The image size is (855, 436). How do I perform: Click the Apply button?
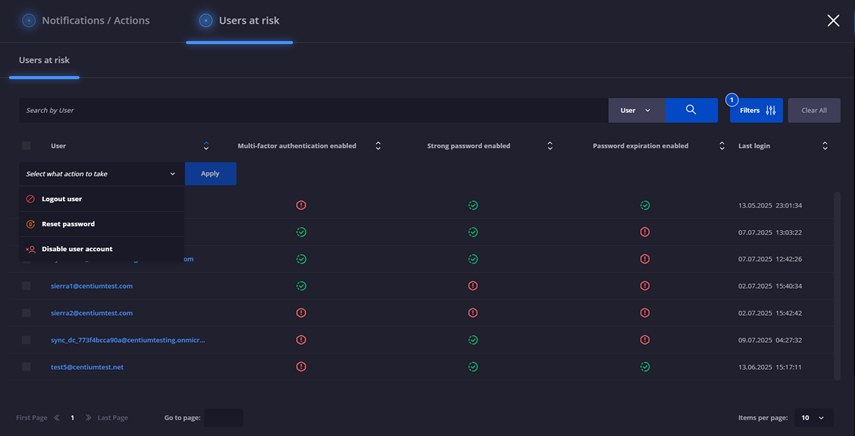(x=210, y=174)
